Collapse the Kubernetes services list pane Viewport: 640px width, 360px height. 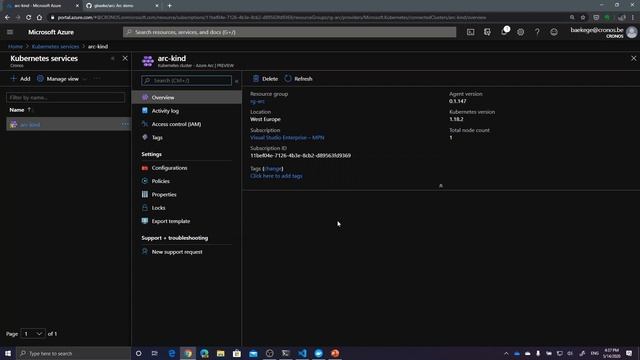point(113,58)
